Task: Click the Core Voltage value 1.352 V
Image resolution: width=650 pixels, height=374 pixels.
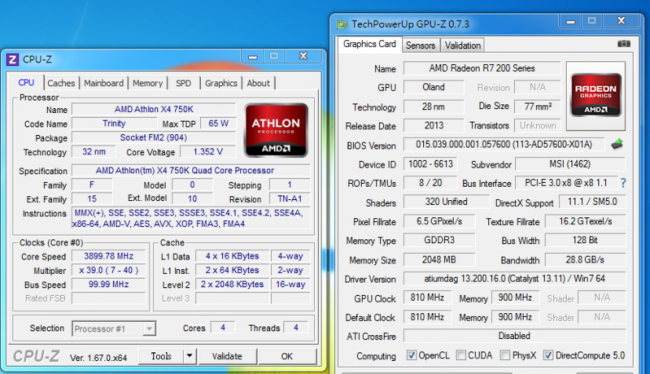Action: (x=208, y=152)
